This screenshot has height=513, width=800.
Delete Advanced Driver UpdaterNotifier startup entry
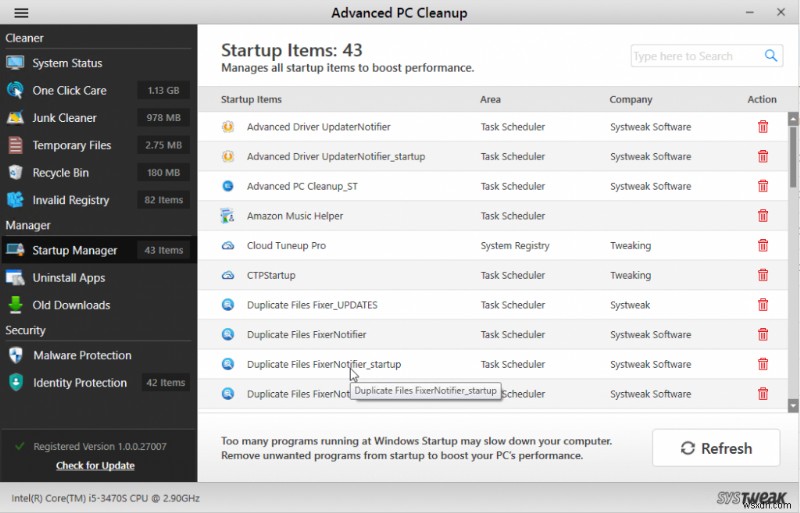763,127
